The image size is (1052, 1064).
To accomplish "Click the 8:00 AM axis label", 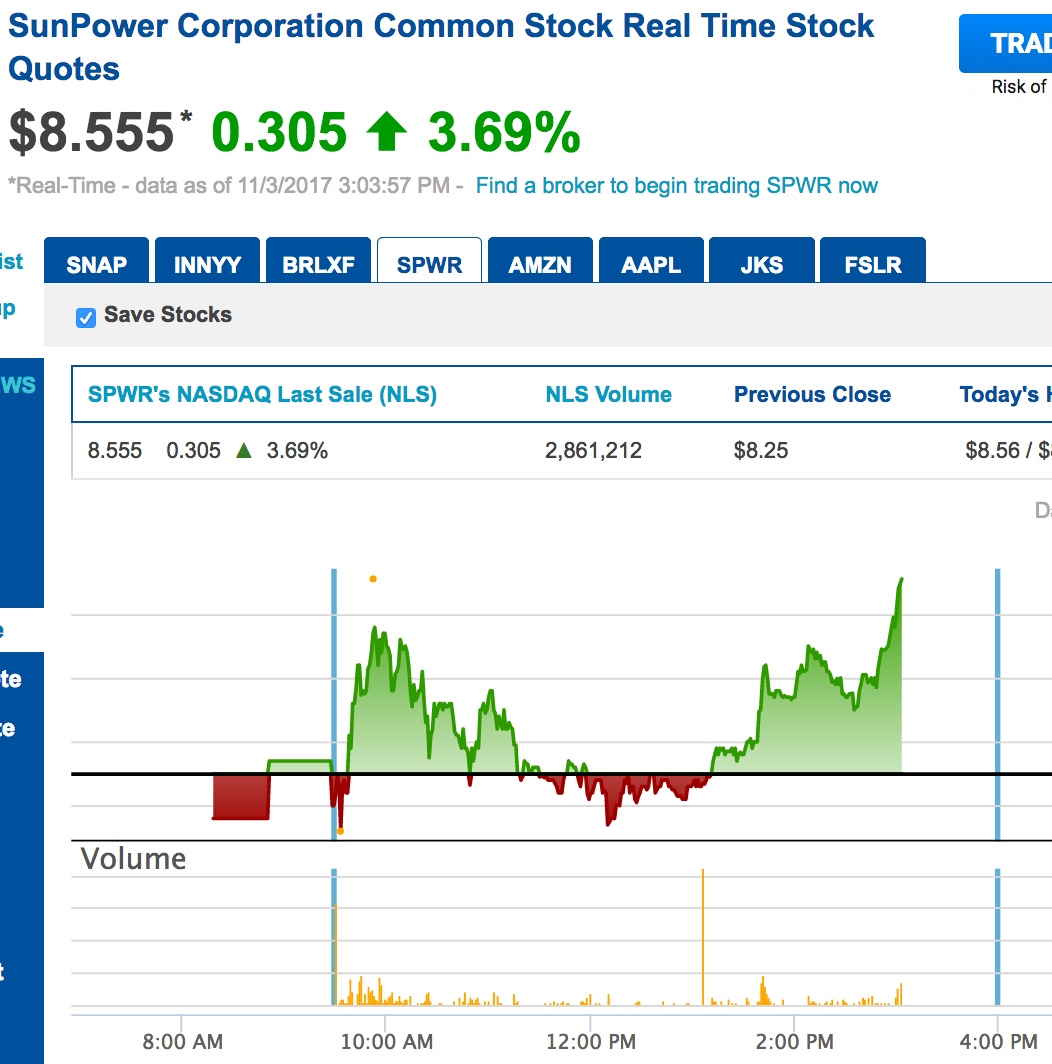I will click(182, 1041).
